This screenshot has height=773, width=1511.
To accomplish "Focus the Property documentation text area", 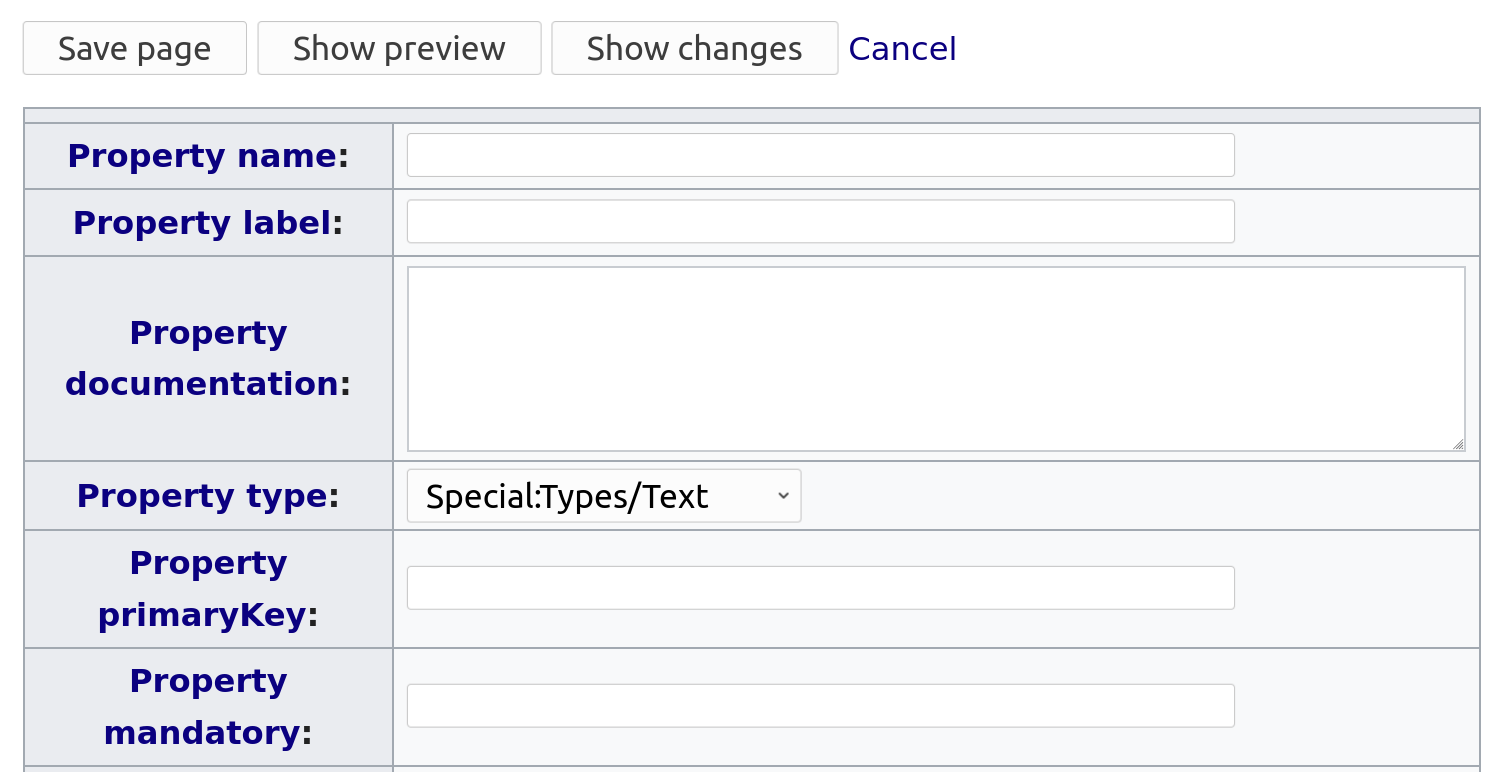I will [x=936, y=357].
